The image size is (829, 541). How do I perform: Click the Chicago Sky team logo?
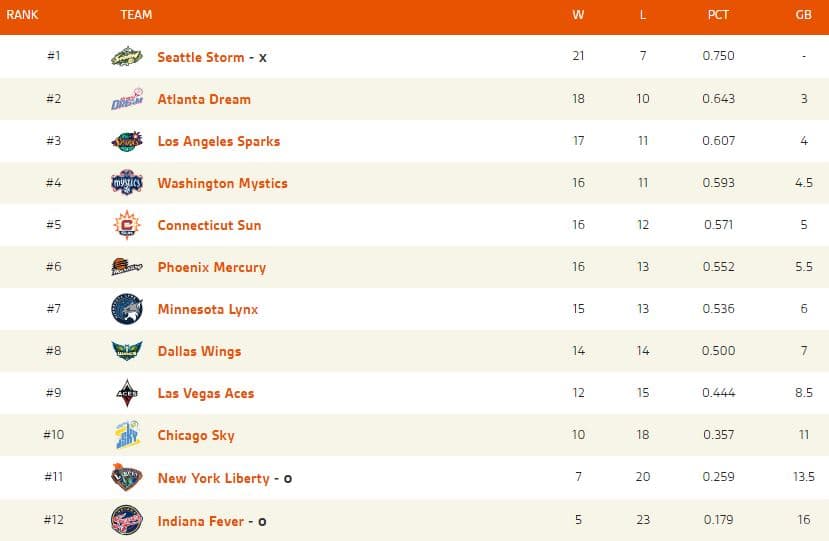127,435
